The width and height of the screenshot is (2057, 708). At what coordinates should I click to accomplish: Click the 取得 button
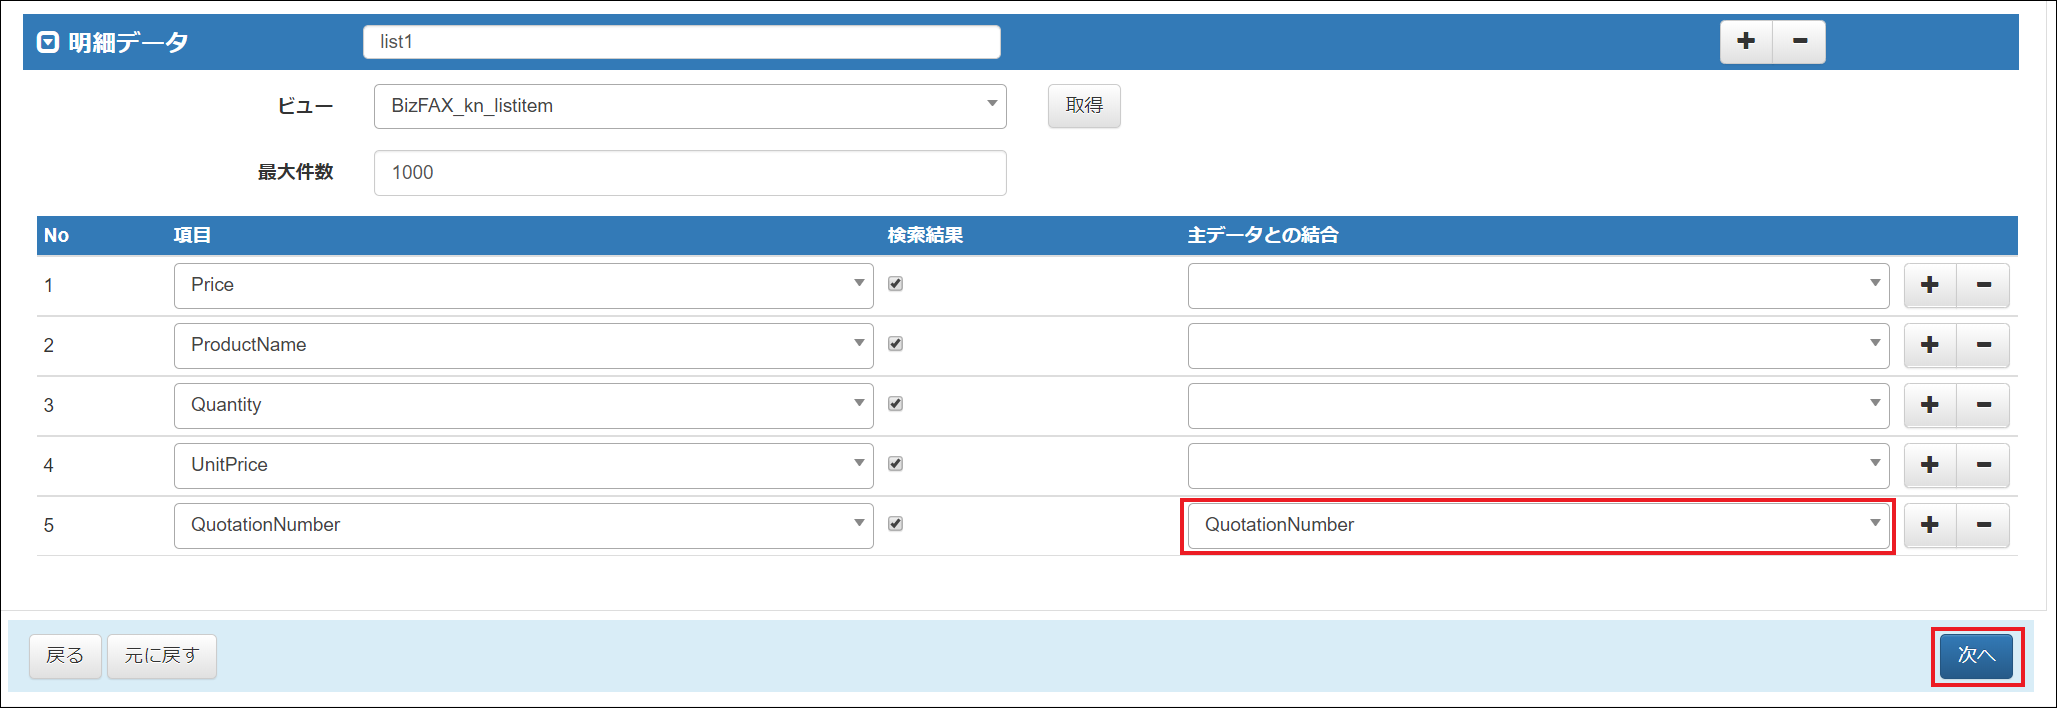tap(1084, 106)
